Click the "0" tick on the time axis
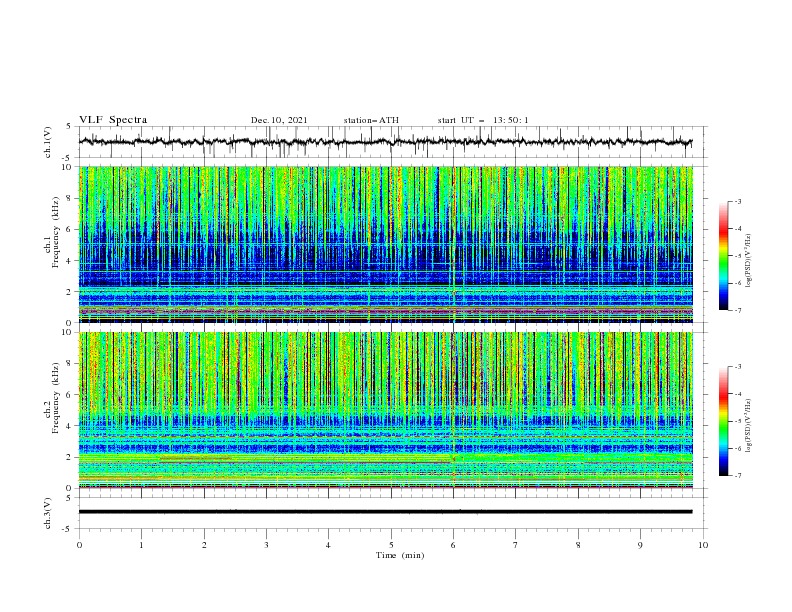 pos(79,545)
